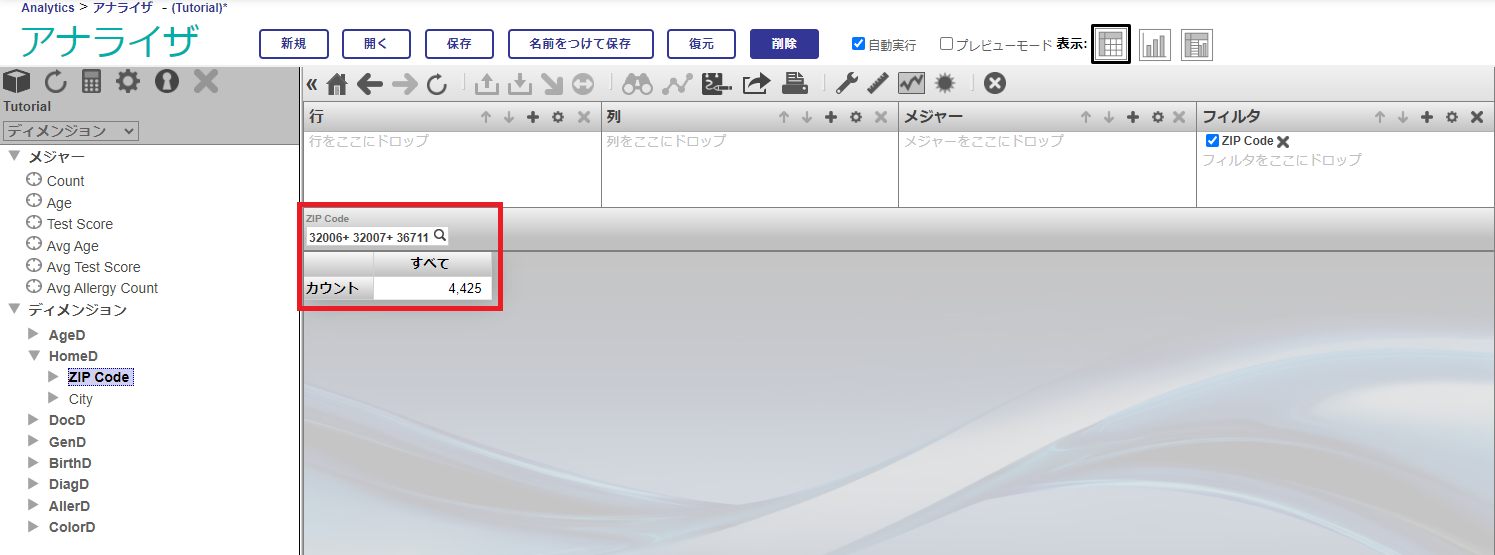Click the share export arrow icon
1495x555 pixels.
[755, 84]
